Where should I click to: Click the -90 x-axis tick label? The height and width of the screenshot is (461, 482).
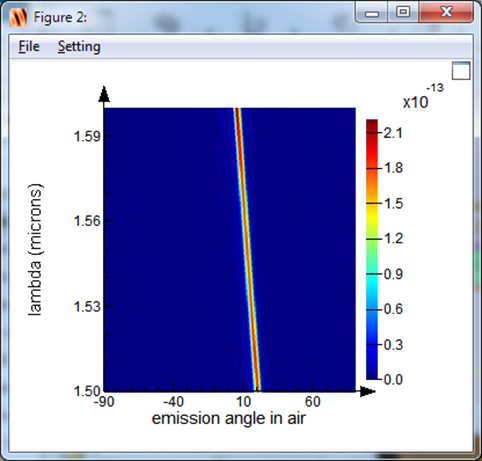[x=104, y=402]
